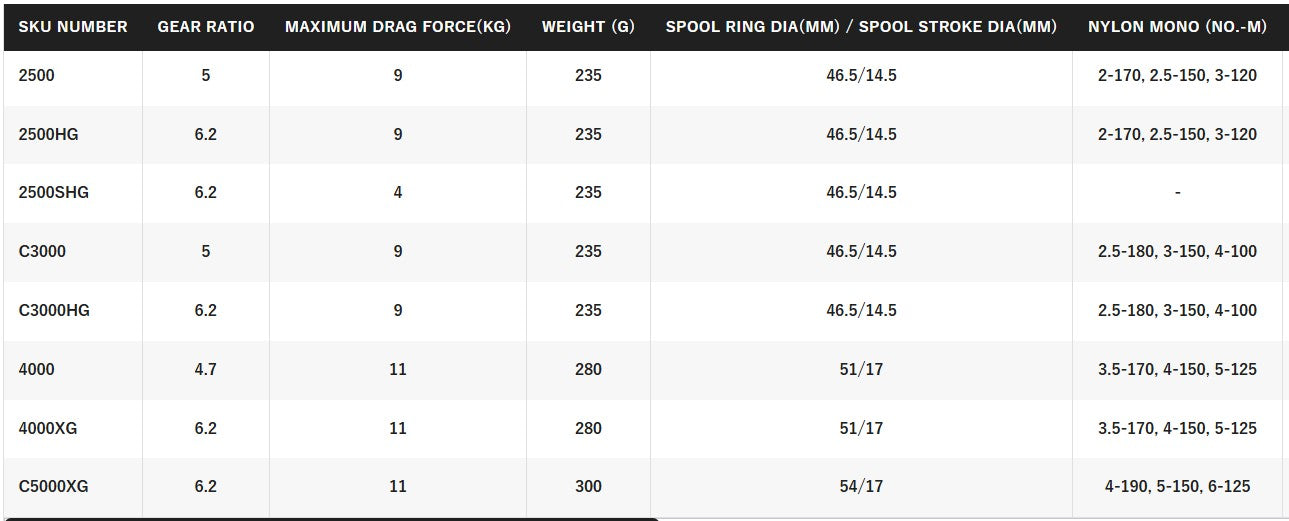Click the SKU NUMBER column header
This screenshot has width=1289, height=521.
[73, 27]
